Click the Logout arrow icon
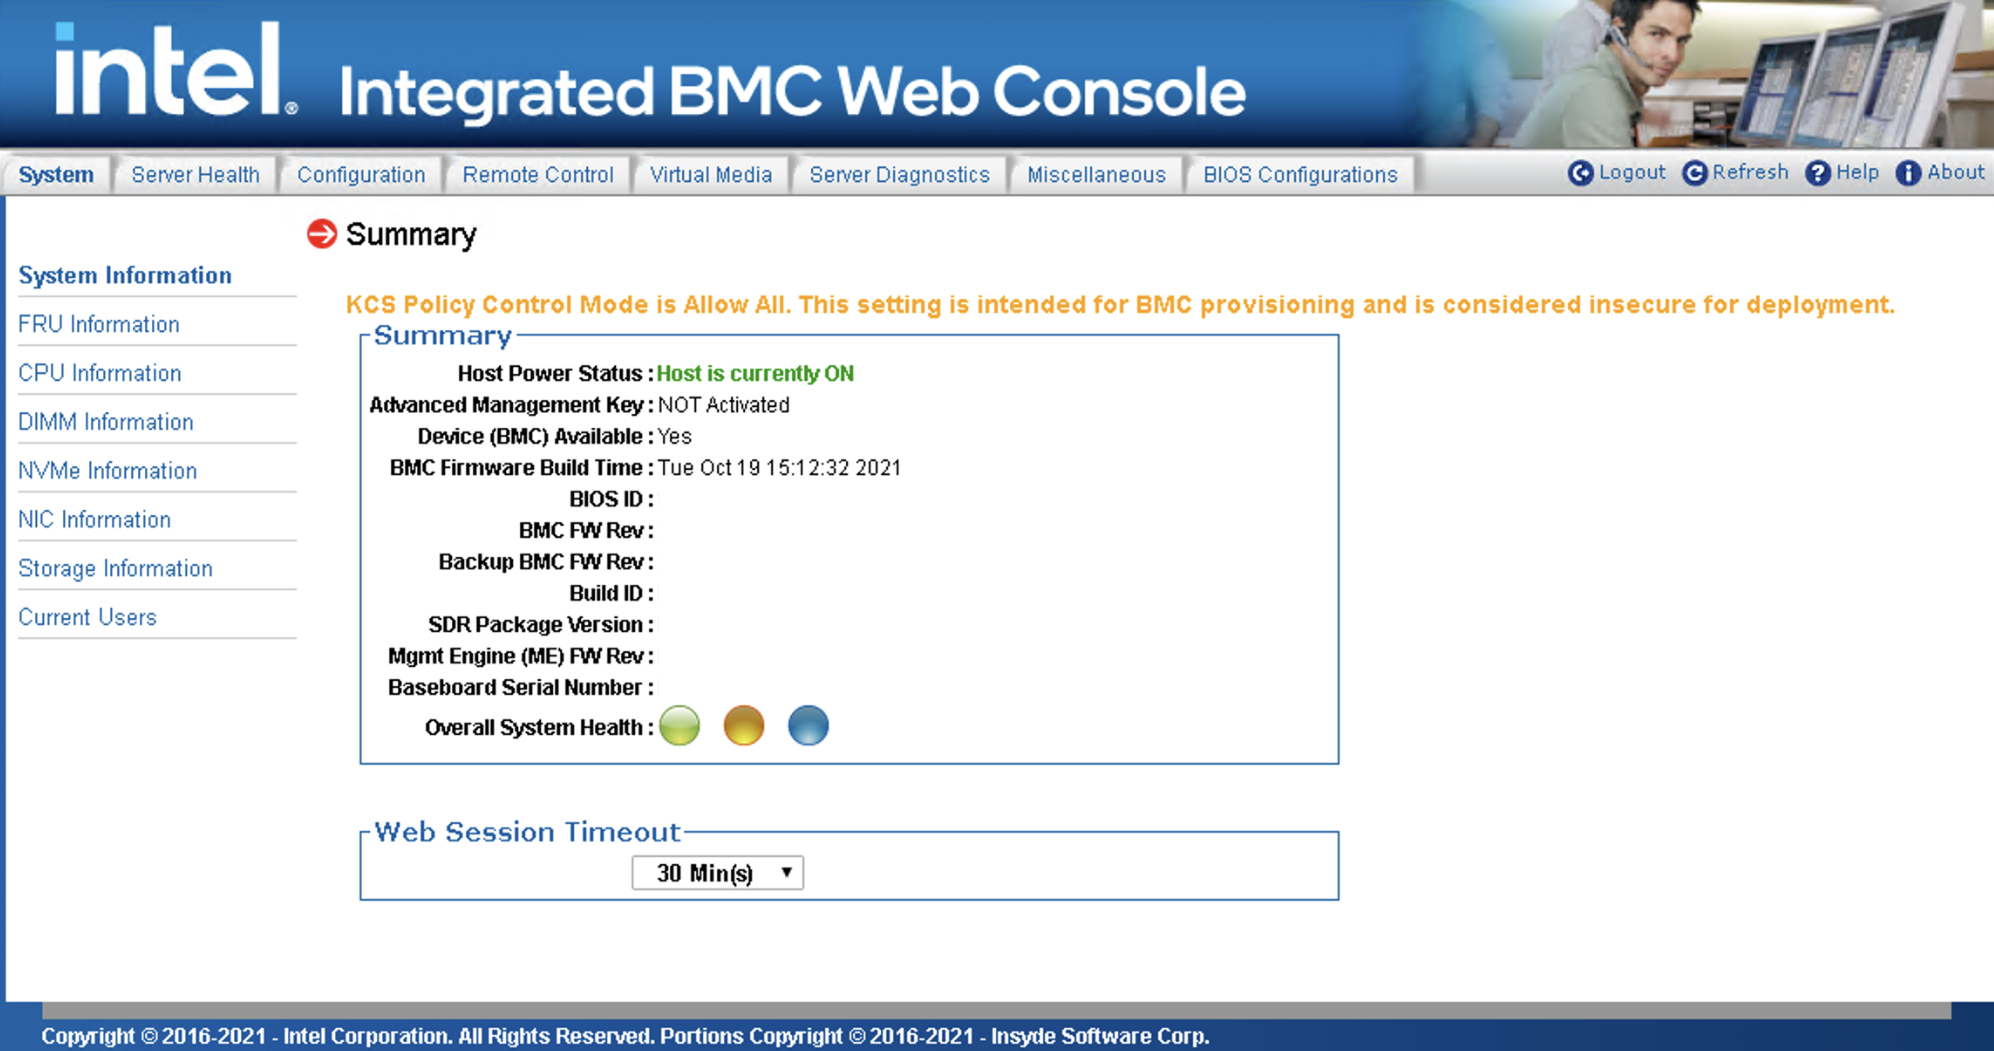The image size is (1994, 1051). coord(1580,173)
